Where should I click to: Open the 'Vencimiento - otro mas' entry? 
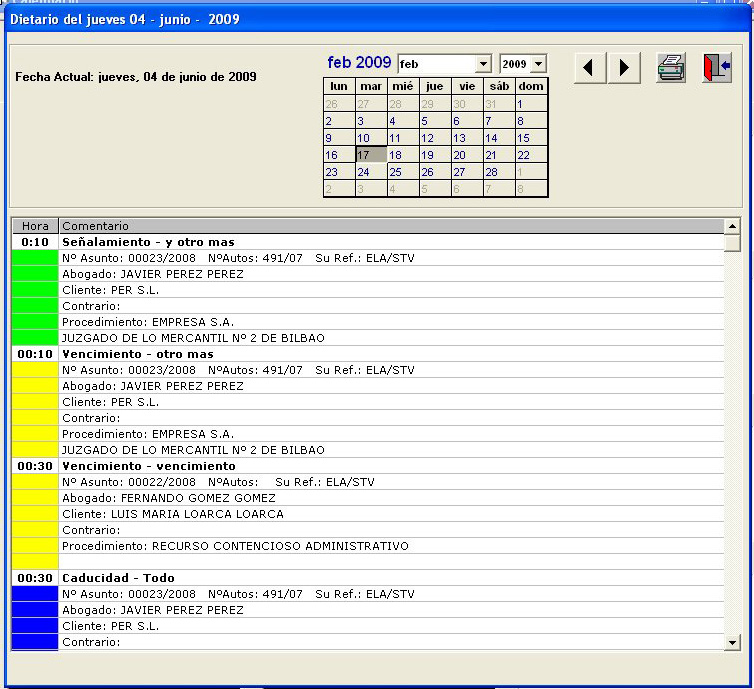pyautogui.click(x=138, y=354)
